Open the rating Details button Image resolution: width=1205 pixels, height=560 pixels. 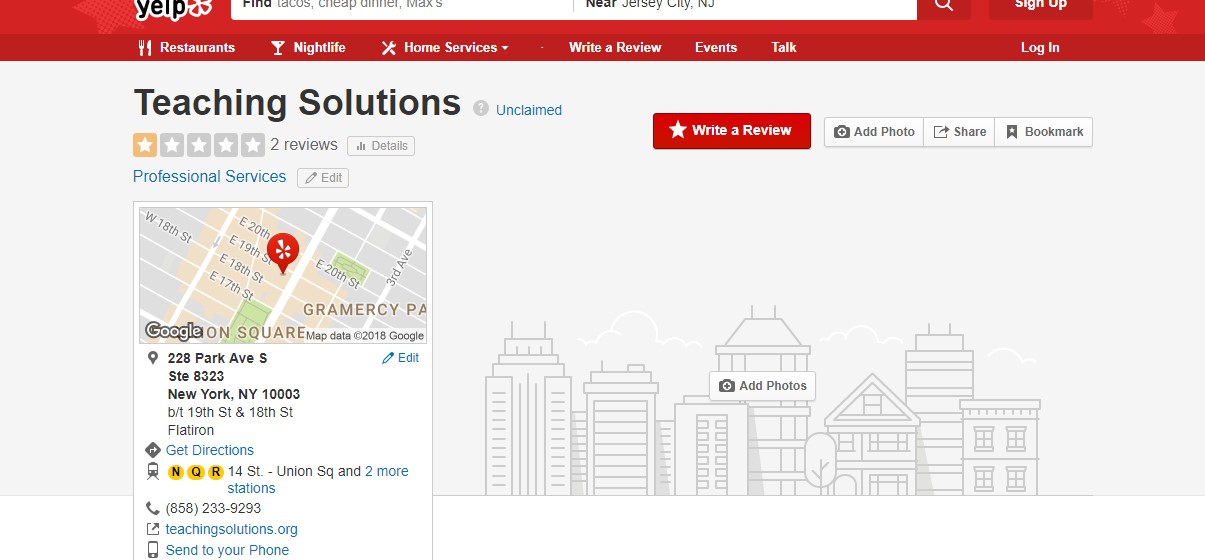(x=381, y=145)
